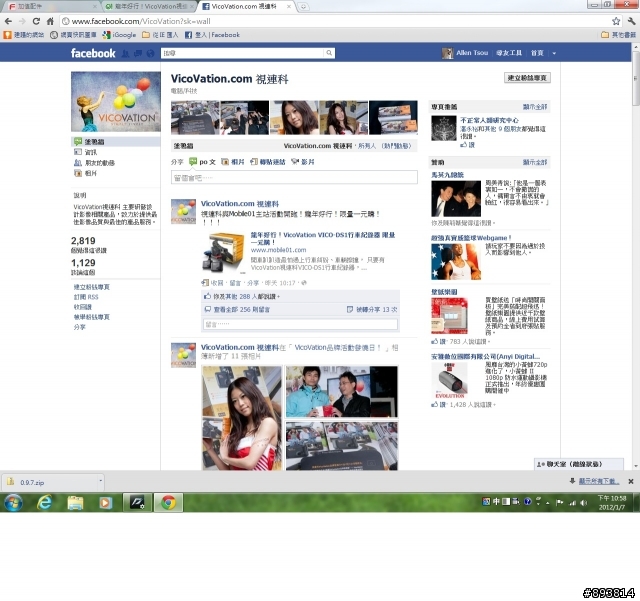Focus the Facebook search field
The image size is (640, 601).
(243, 53)
